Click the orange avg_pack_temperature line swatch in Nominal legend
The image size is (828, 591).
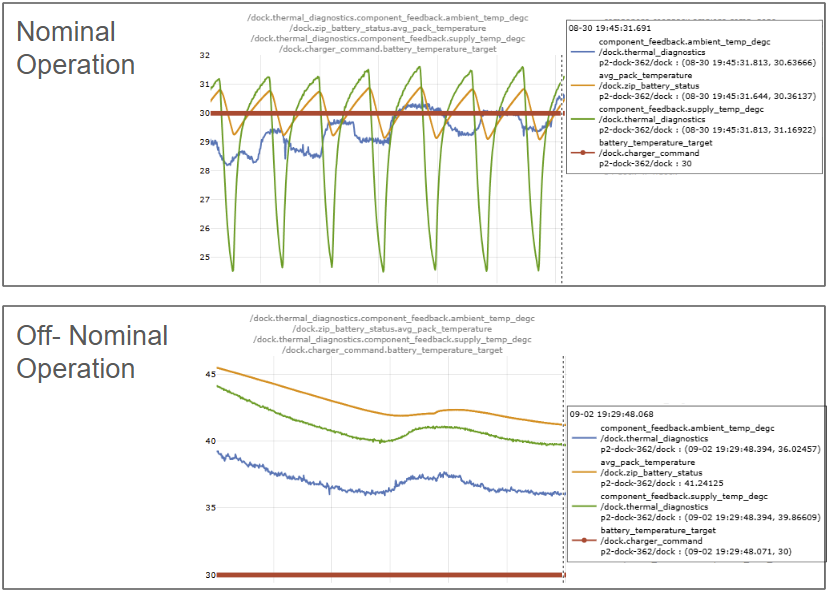point(583,86)
